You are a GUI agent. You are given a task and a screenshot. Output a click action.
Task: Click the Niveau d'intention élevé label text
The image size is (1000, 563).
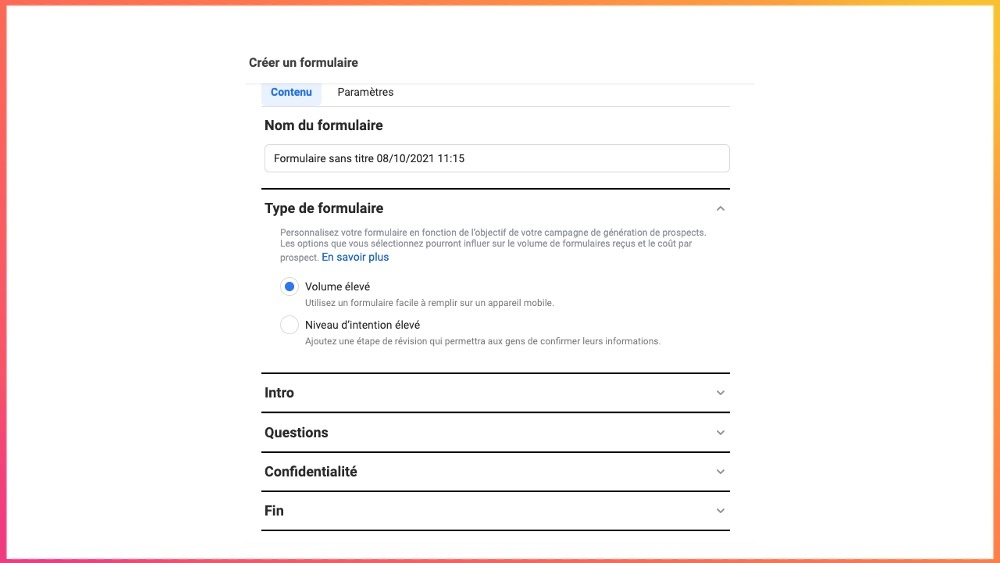362,325
